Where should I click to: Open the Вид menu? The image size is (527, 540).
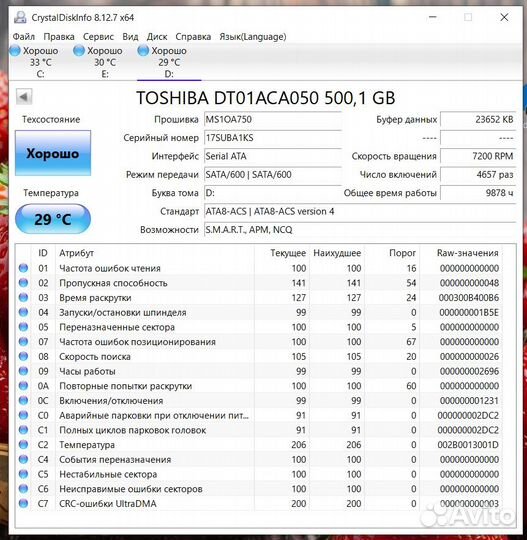130,37
